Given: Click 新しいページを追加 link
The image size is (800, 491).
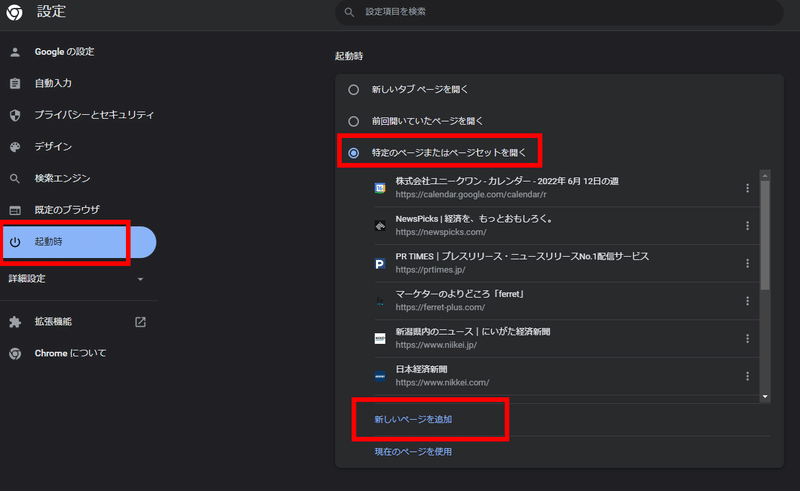Looking at the screenshot, I should (x=413, y=420).
